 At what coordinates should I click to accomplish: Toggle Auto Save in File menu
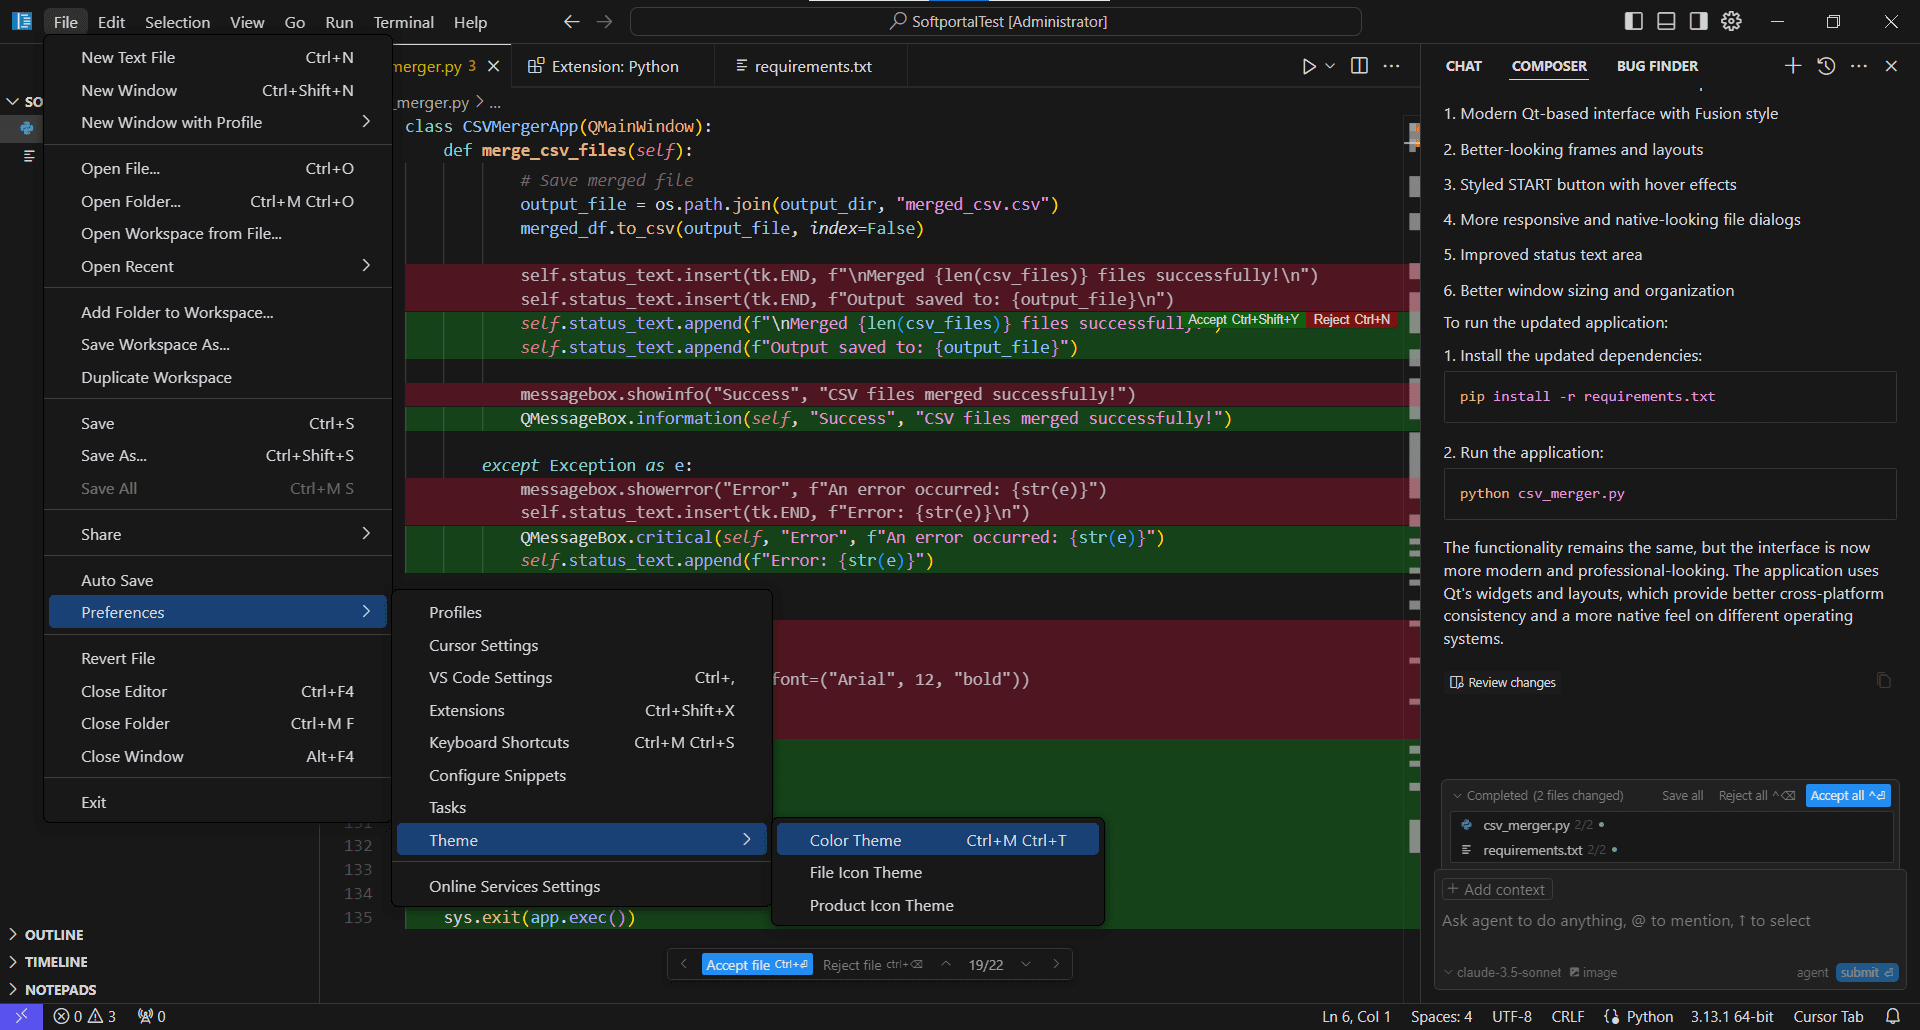[x=117, y=580]
